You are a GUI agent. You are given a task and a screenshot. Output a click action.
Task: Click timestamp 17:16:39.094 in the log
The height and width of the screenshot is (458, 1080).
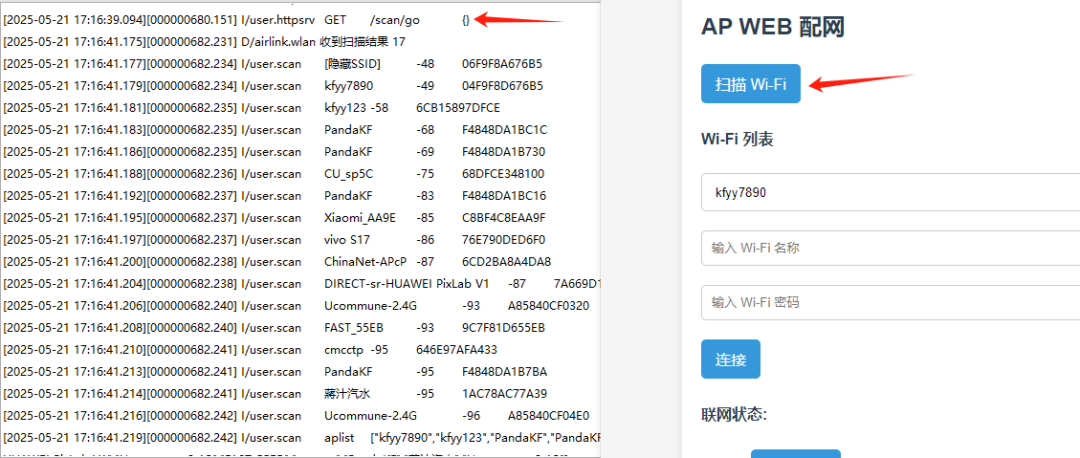(110, 21)
